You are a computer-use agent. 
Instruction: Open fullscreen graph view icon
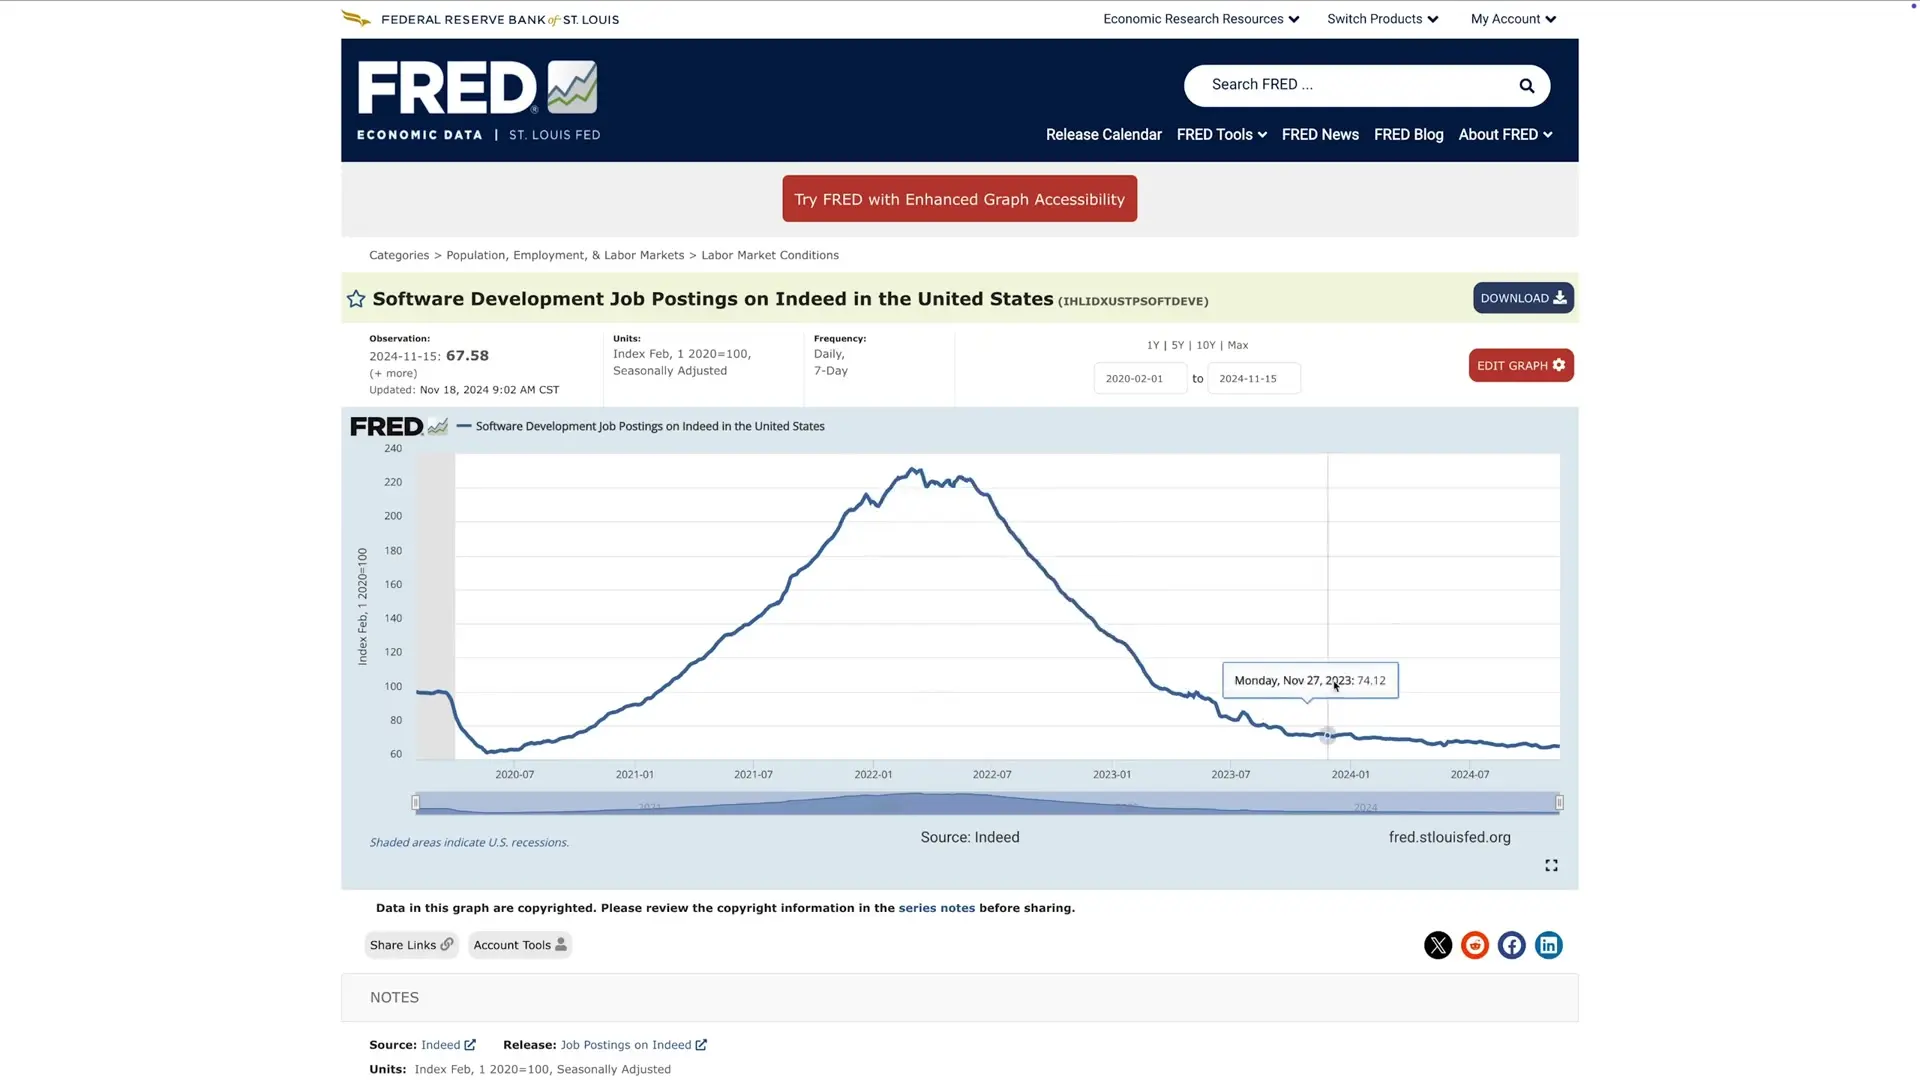click(x=1551, y=865)
